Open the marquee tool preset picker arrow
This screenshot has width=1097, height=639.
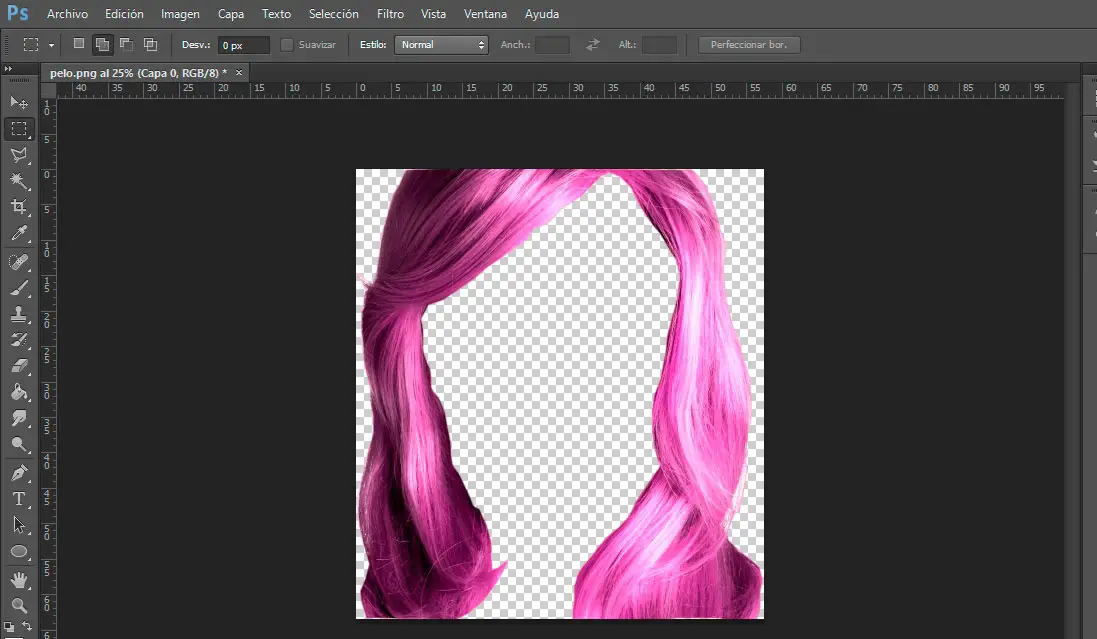51,45
